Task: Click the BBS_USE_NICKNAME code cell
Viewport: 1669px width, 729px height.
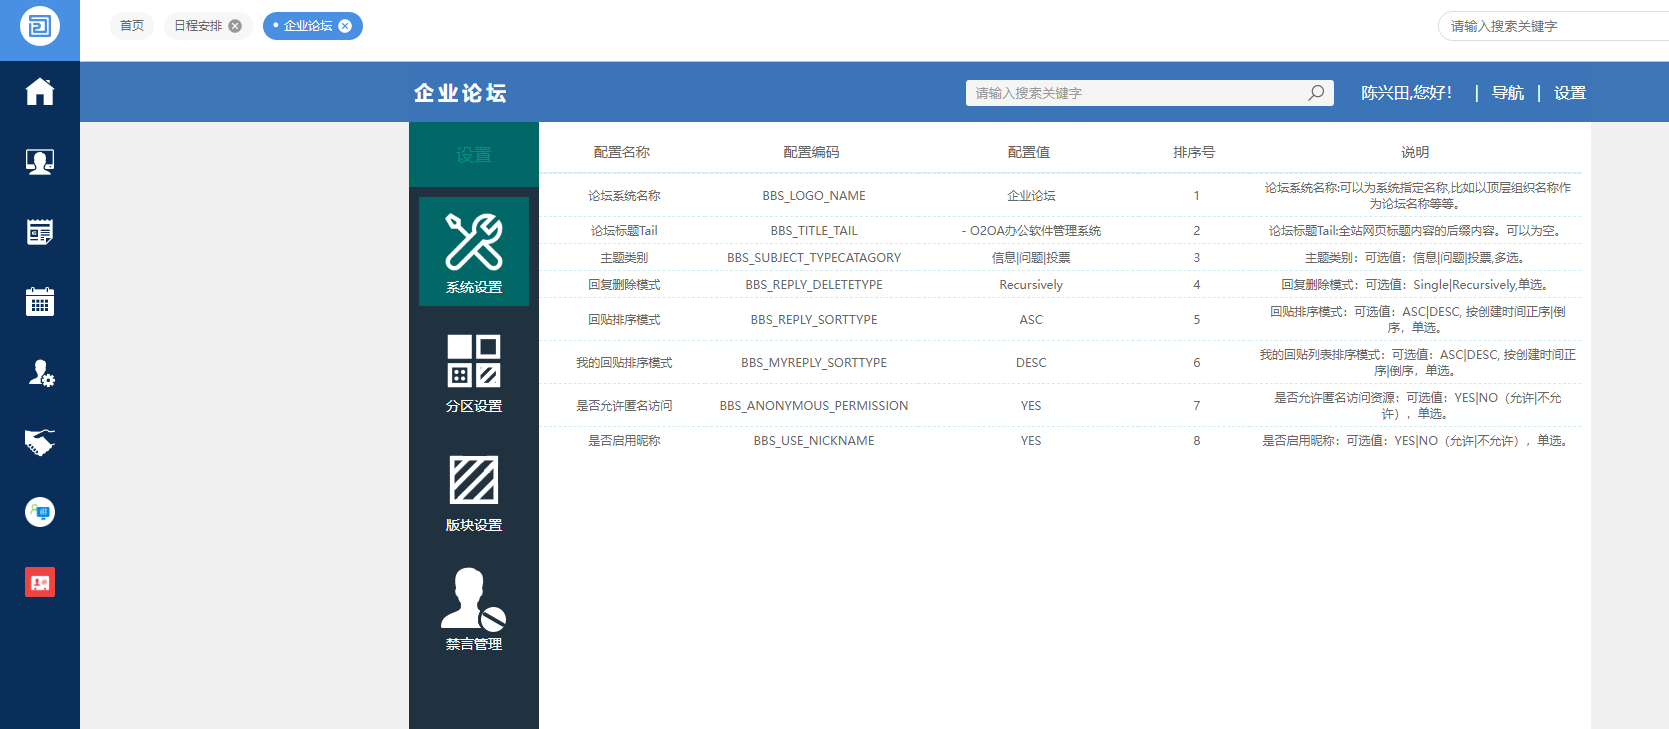Action: coord(814,441)
